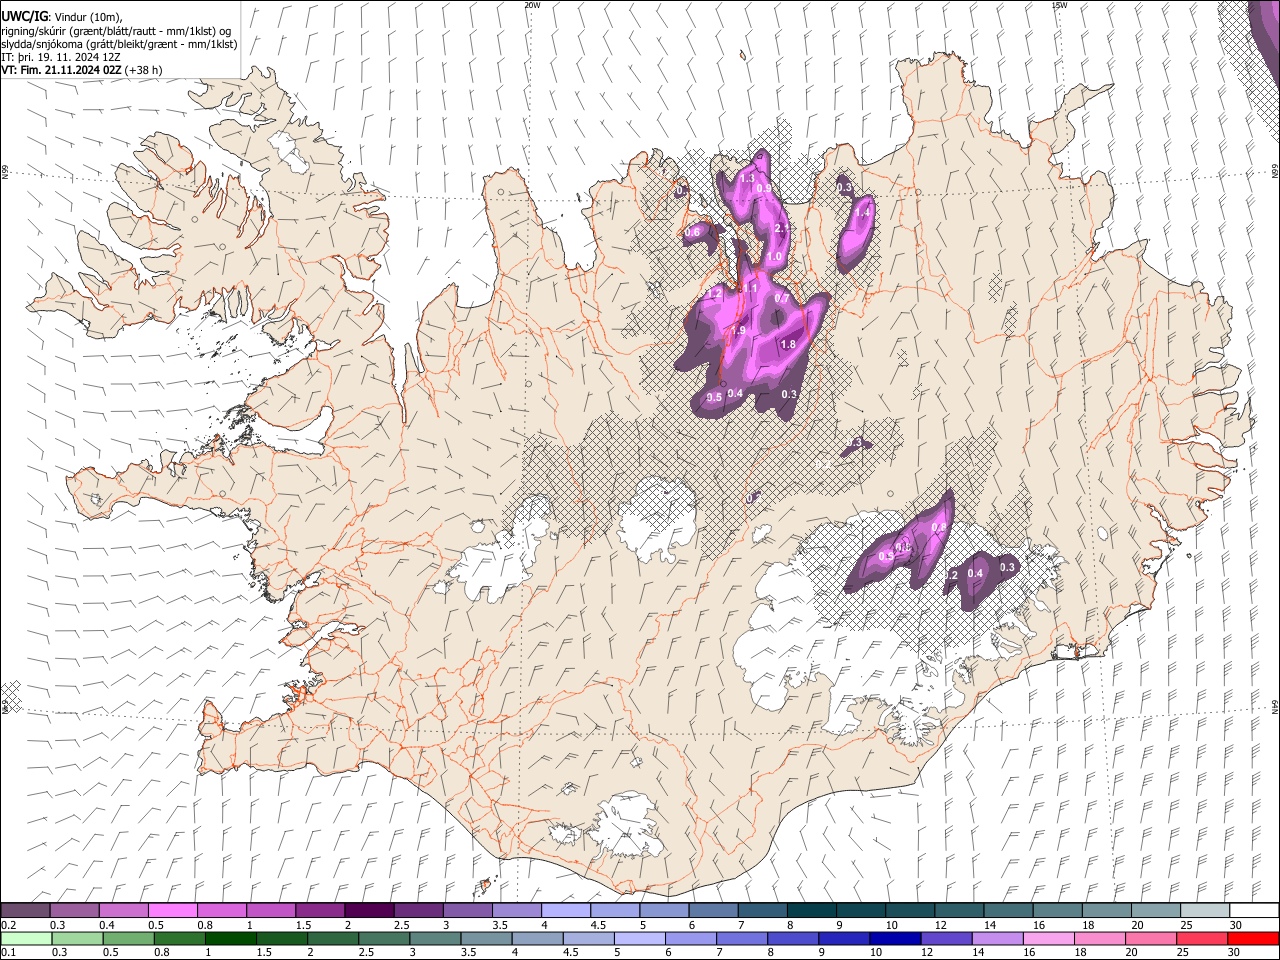Click the "UWC/IG: Vindur (10m)," header line

[x=62, y=17]
